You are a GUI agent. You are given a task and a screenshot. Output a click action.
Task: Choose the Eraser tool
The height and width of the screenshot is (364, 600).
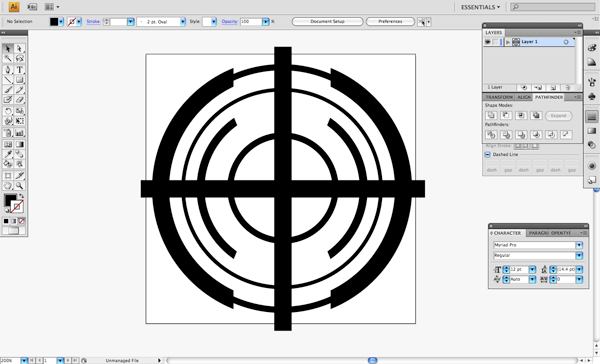(20, 100)
